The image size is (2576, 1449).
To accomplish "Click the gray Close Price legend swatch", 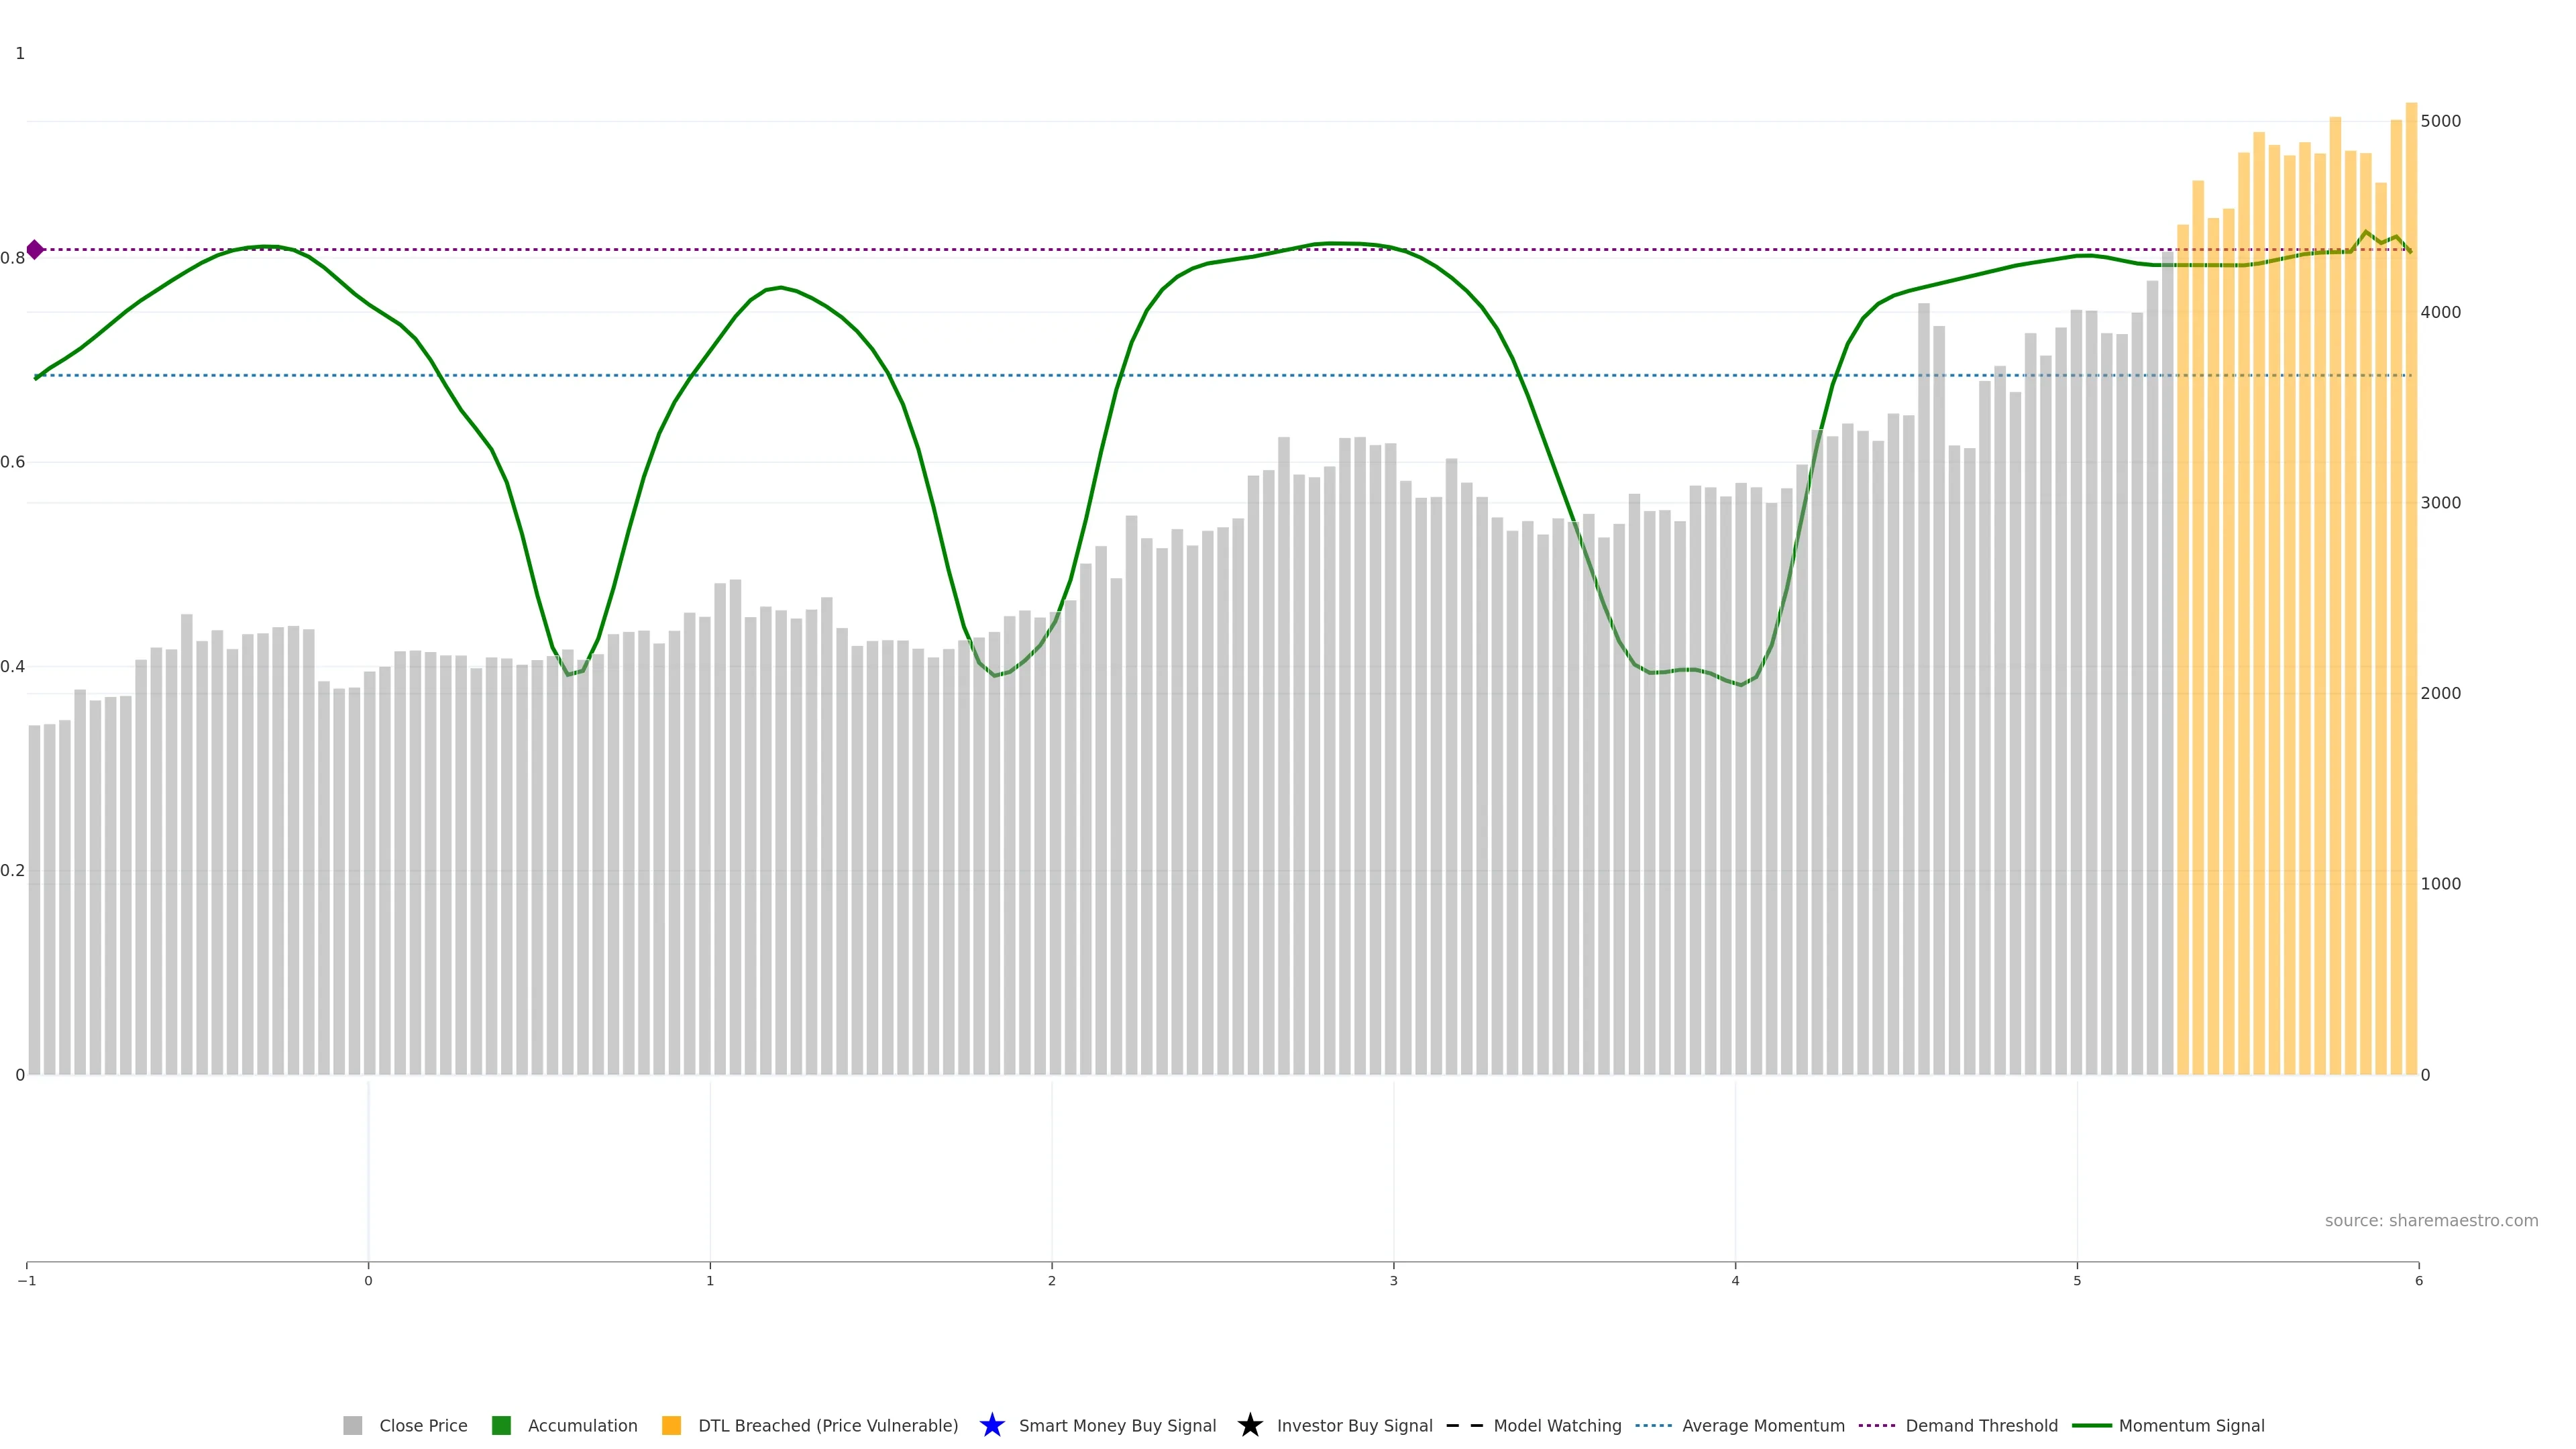I will pyautogui.click(x=352, y=1425).
